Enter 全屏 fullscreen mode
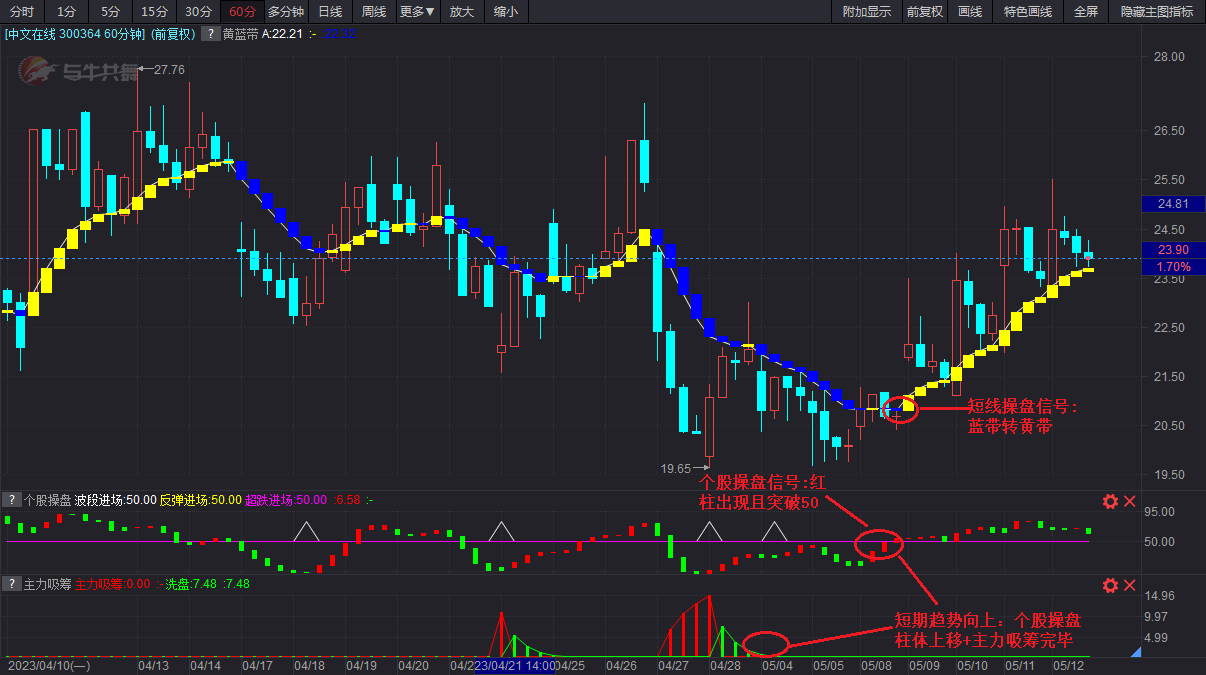 pos(1086,12)
